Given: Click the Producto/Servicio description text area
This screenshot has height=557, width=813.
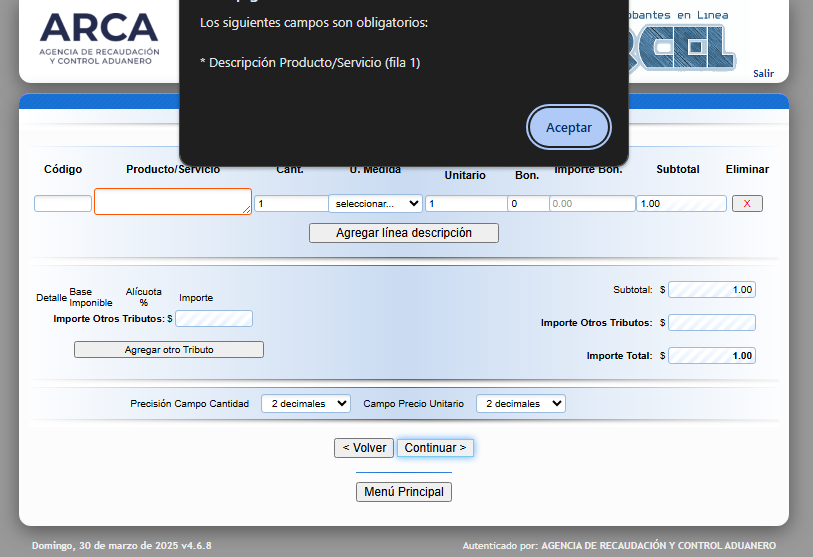Looking at the screenshot, I should 172,202.
